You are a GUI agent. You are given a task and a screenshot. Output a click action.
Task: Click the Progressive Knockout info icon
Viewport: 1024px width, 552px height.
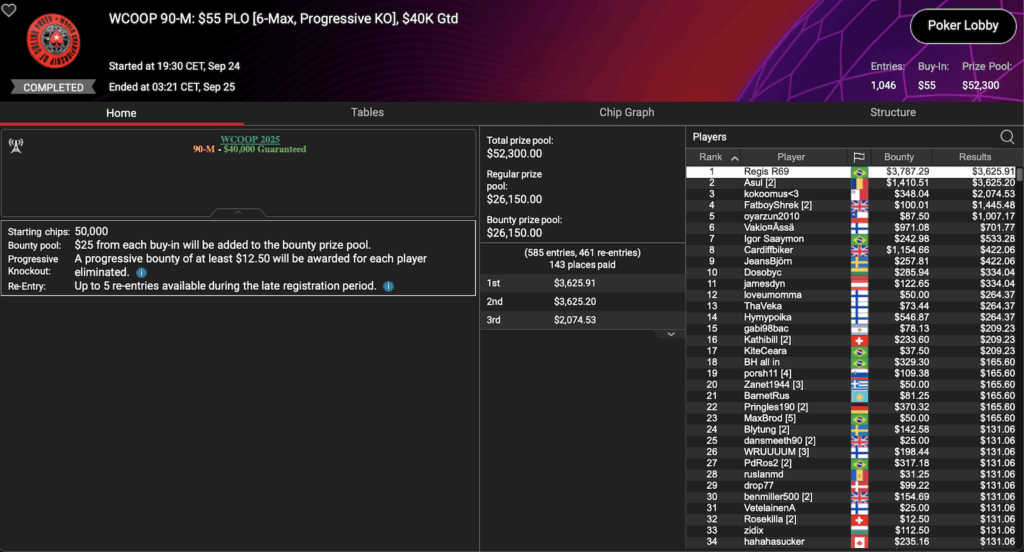pyautogui.click(x=141, y=272)
